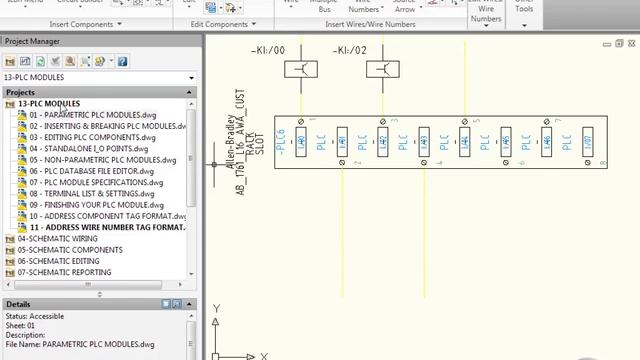Expand the Insert Components panel arrow
The width and height of the screenshot is (640, 360).
pos(119,24)
